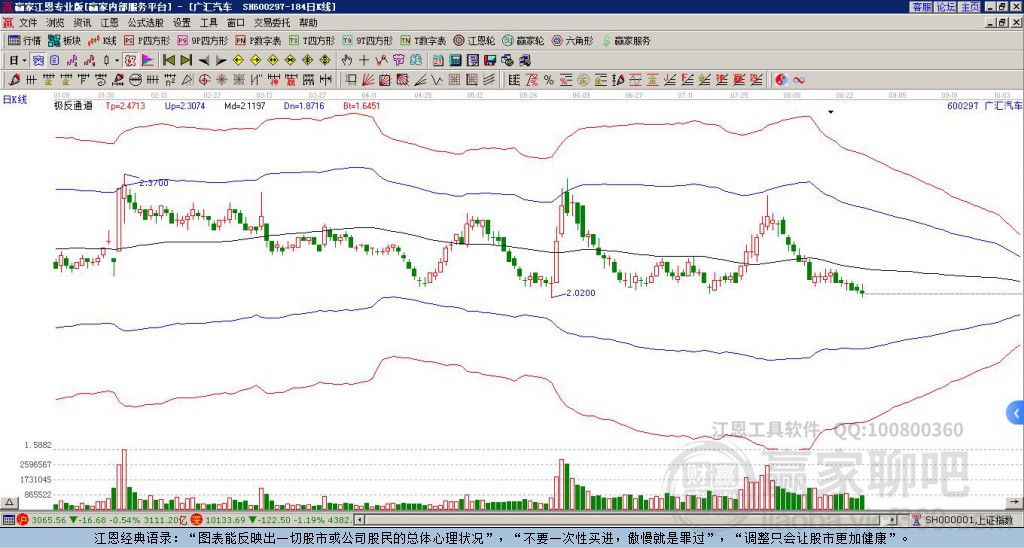Image resolution: width=1024 pixels, height=548 pixels.
Task: Toggle the 权 adjustment button
Action: pos(130,61)
